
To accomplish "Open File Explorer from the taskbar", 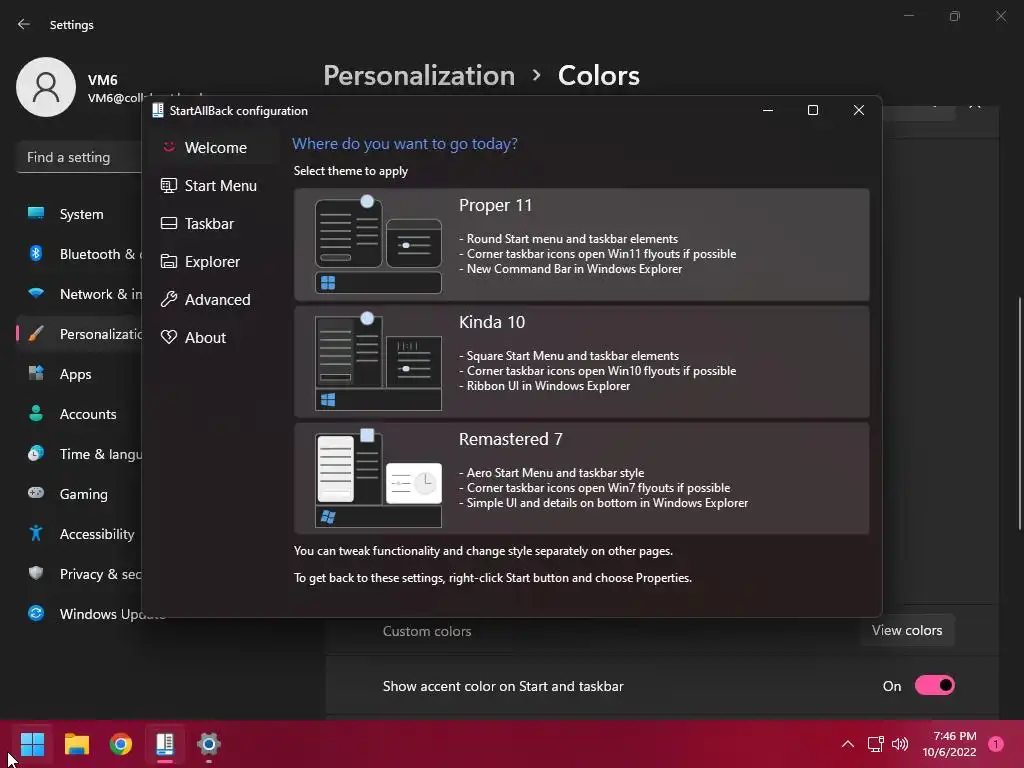I will coord(76,743).
